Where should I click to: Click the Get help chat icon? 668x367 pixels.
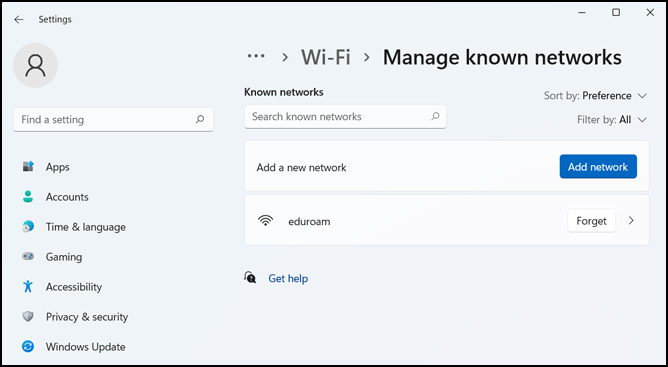point(250,277)
